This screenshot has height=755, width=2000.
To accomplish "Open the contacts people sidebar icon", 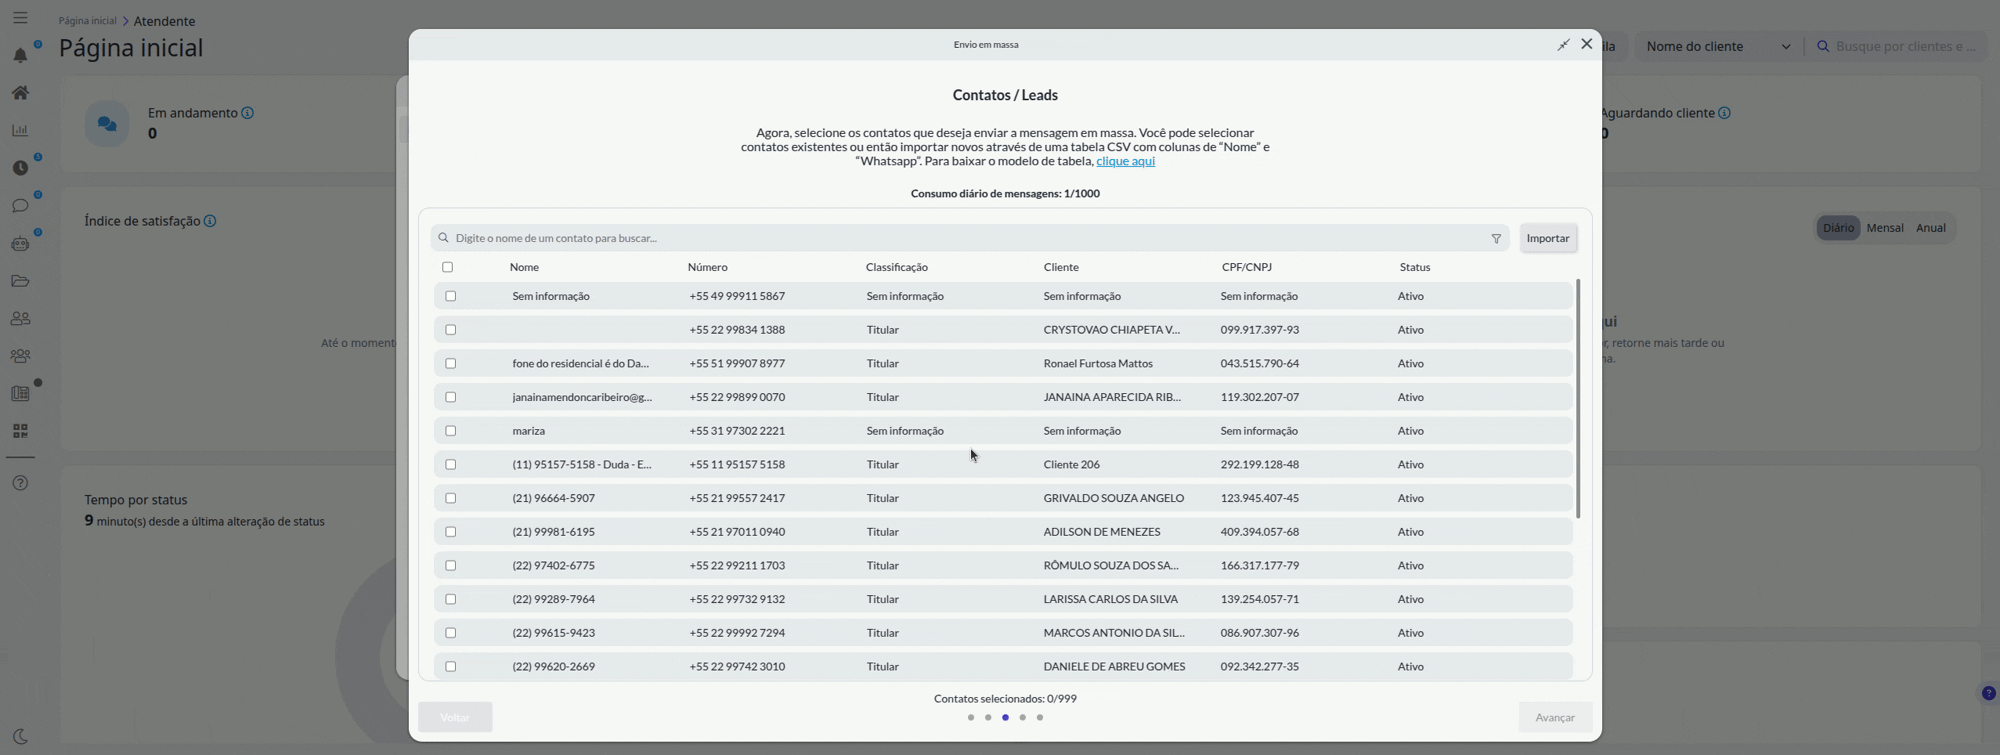I will 20,319.
